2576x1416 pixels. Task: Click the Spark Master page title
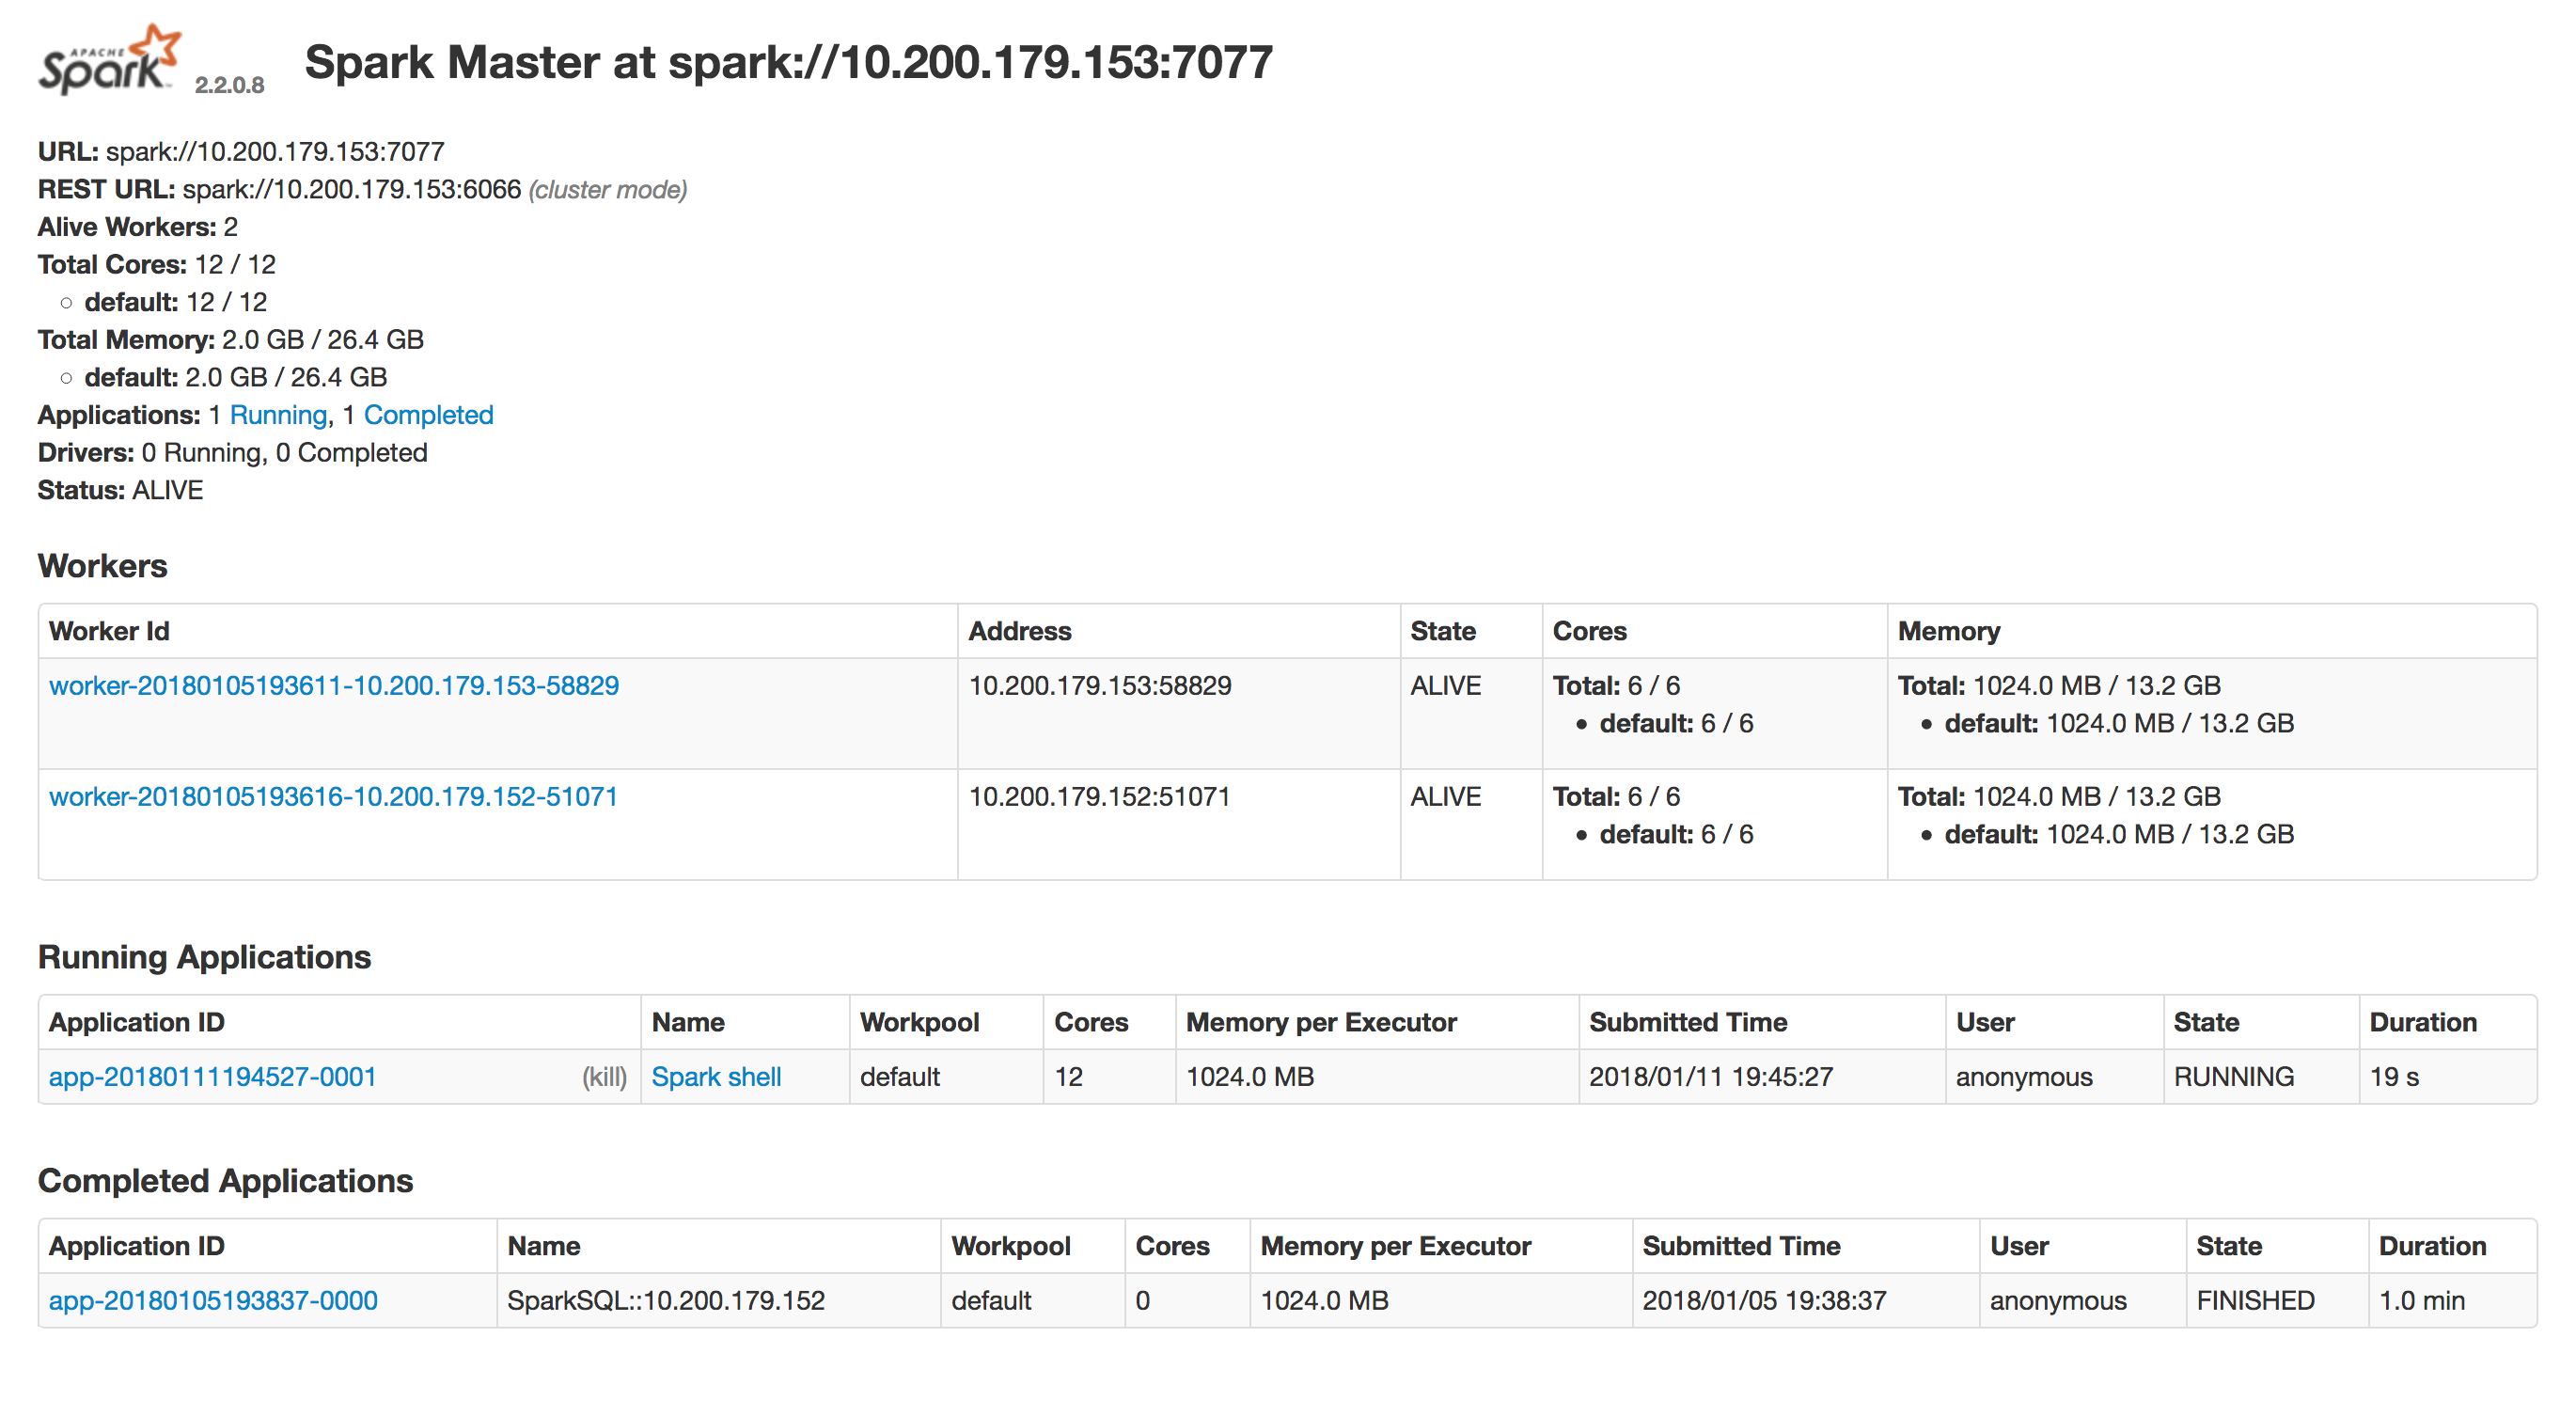coord(788,62)
